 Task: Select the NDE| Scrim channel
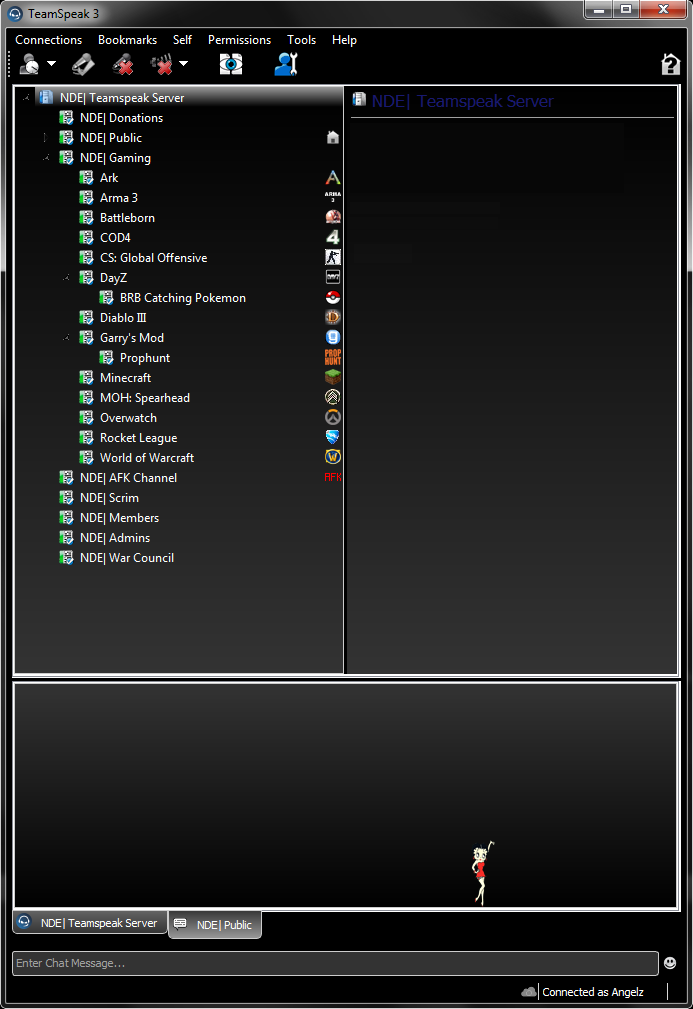pyautogui.click(x=109, y=497)
